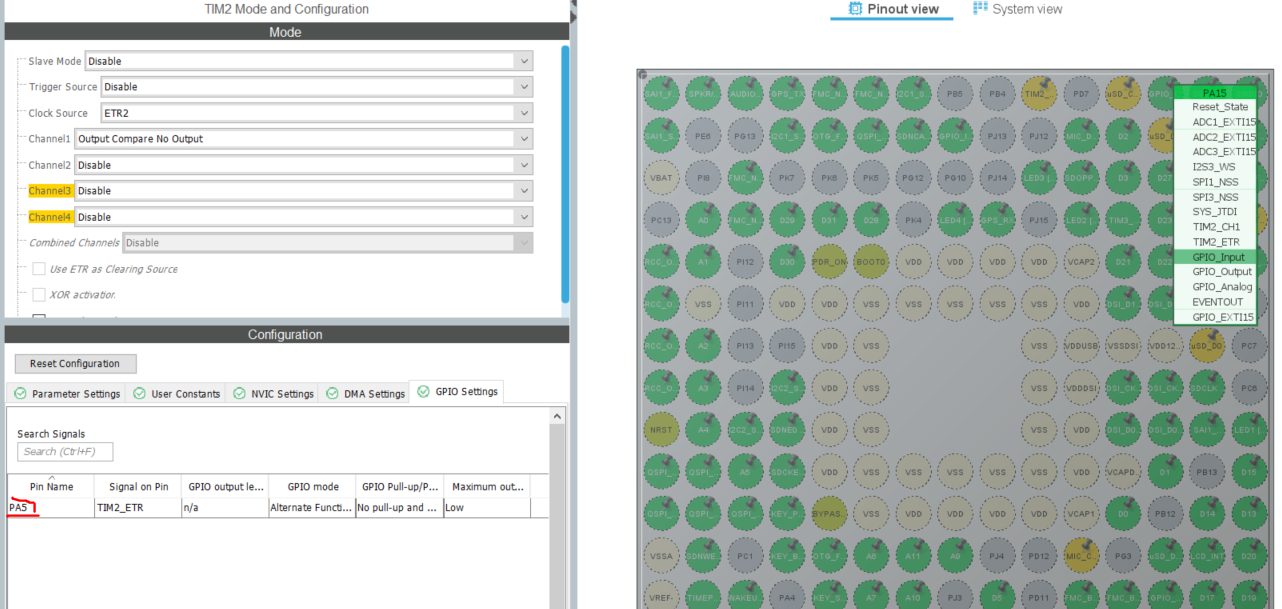
Task: Click the VSSA pin circle
Action: [x=662, y=556]
